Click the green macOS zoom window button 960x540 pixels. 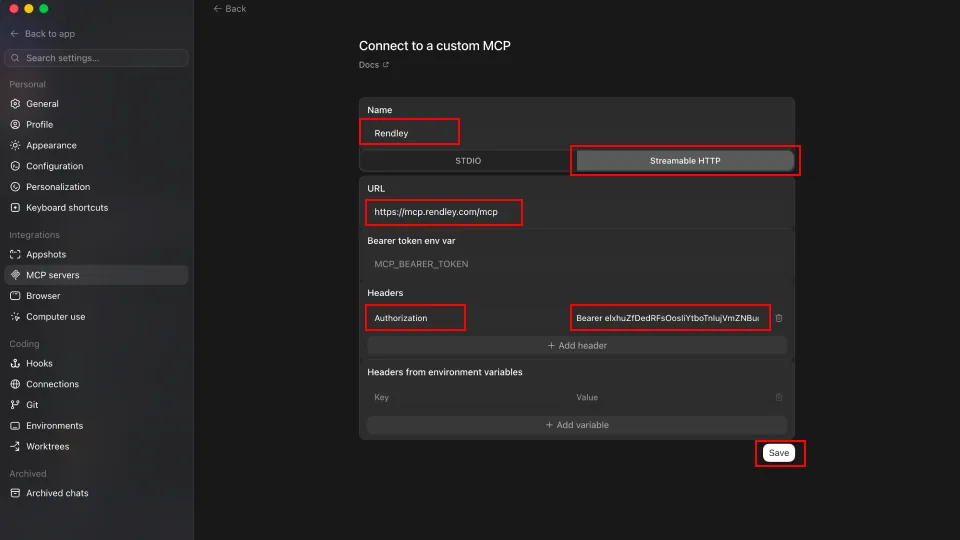click(x=43, y=9)
